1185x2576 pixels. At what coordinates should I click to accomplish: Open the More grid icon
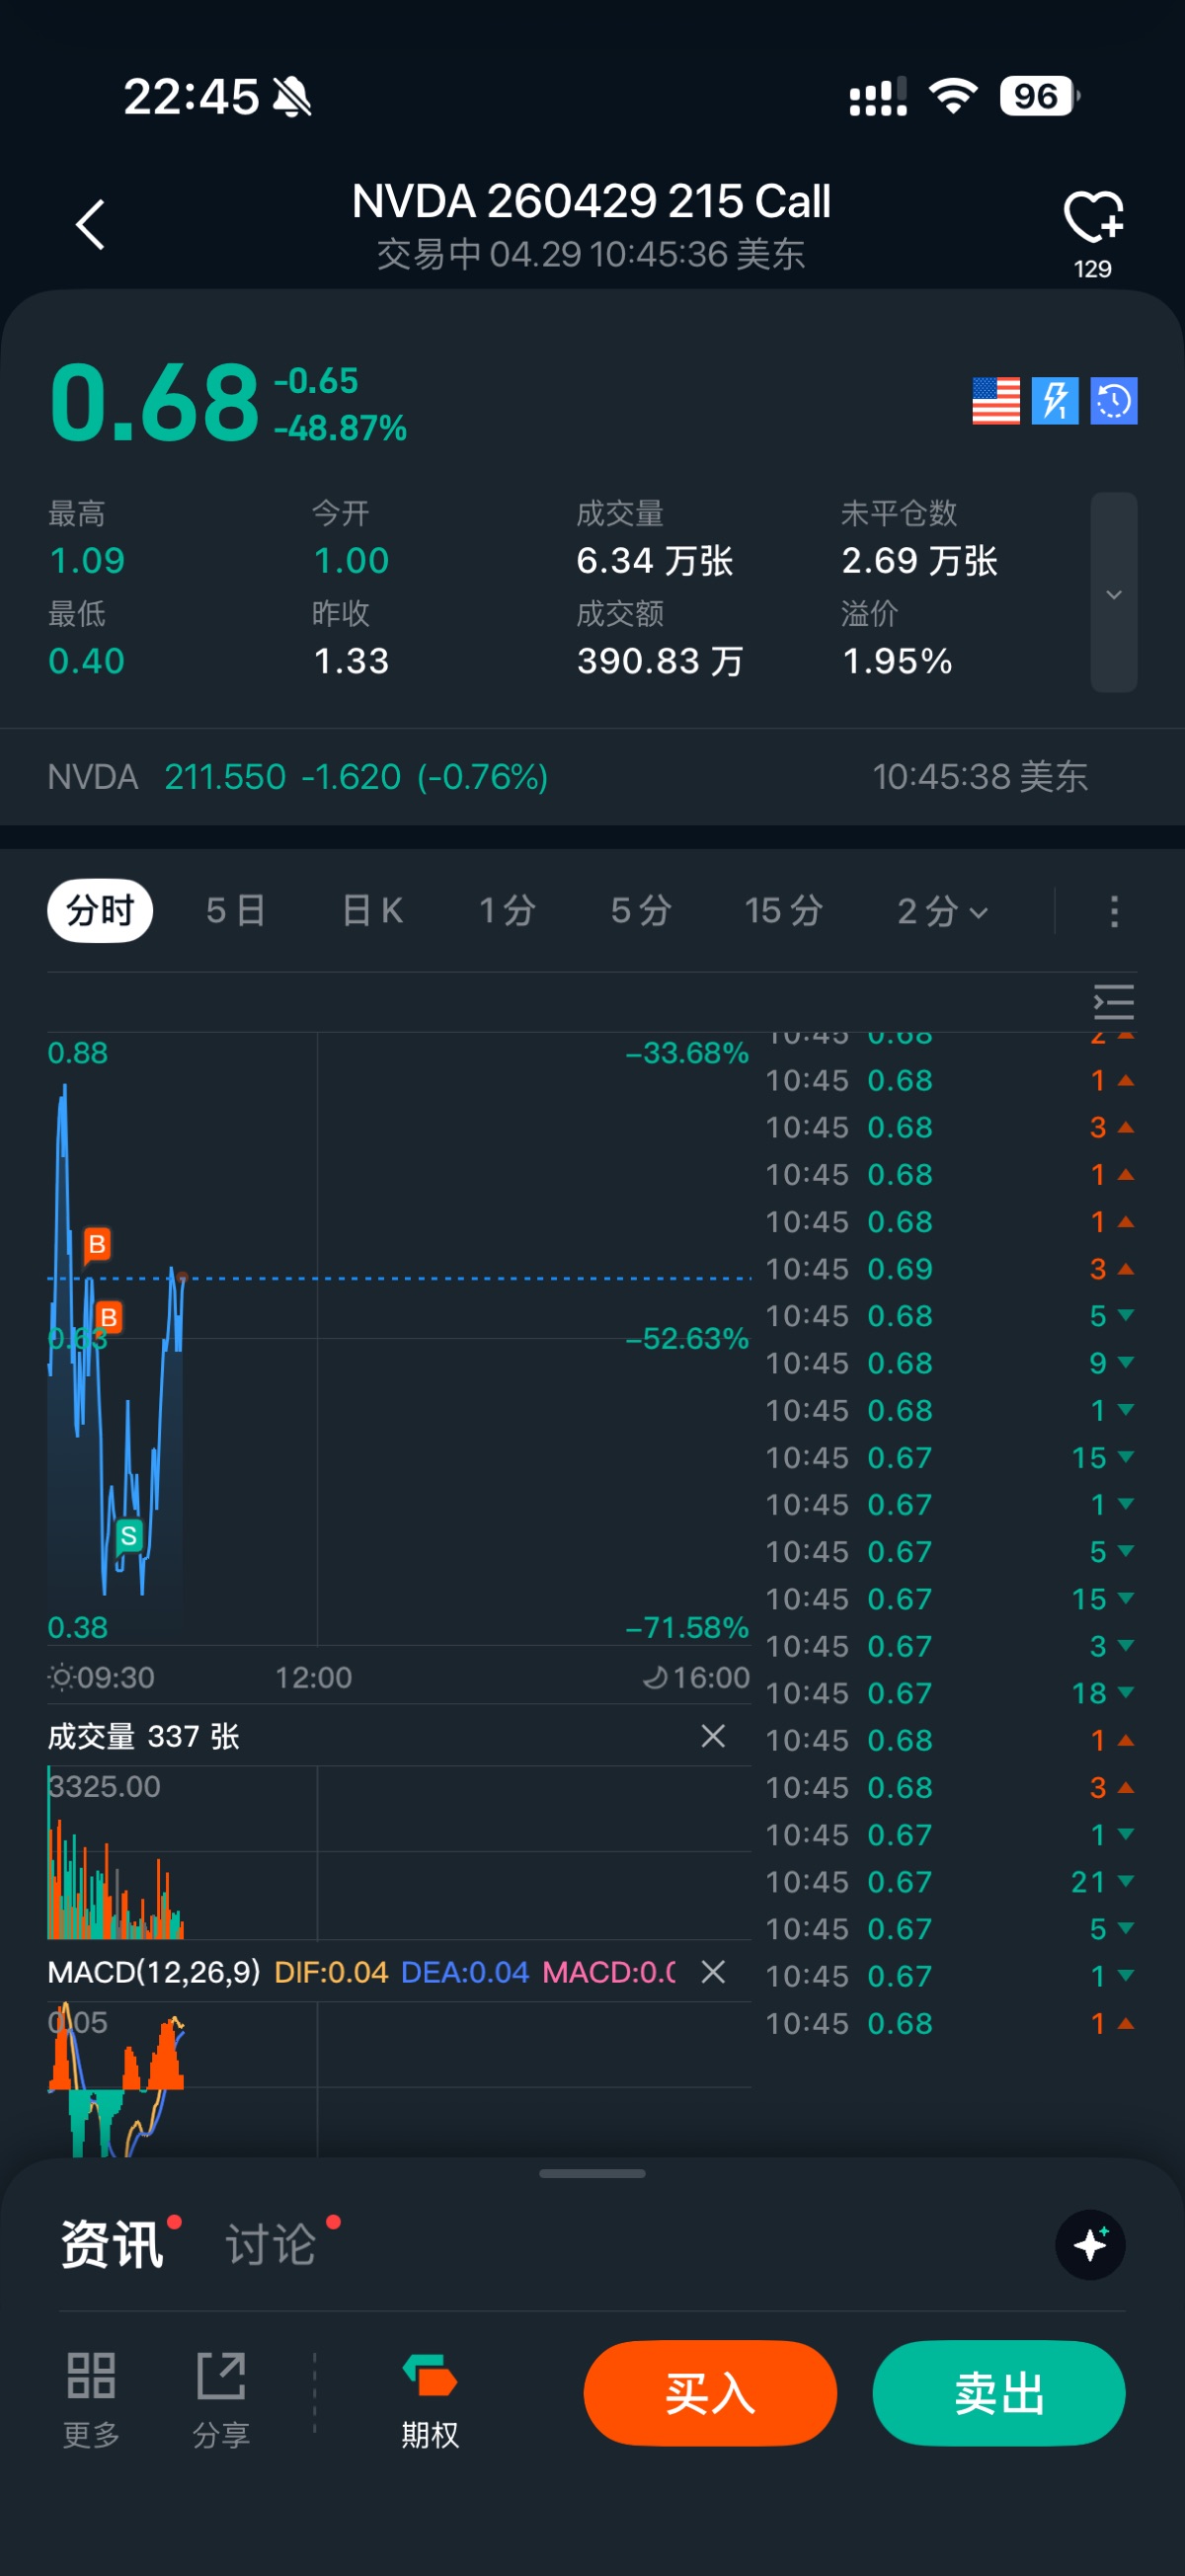point(91,2399)
